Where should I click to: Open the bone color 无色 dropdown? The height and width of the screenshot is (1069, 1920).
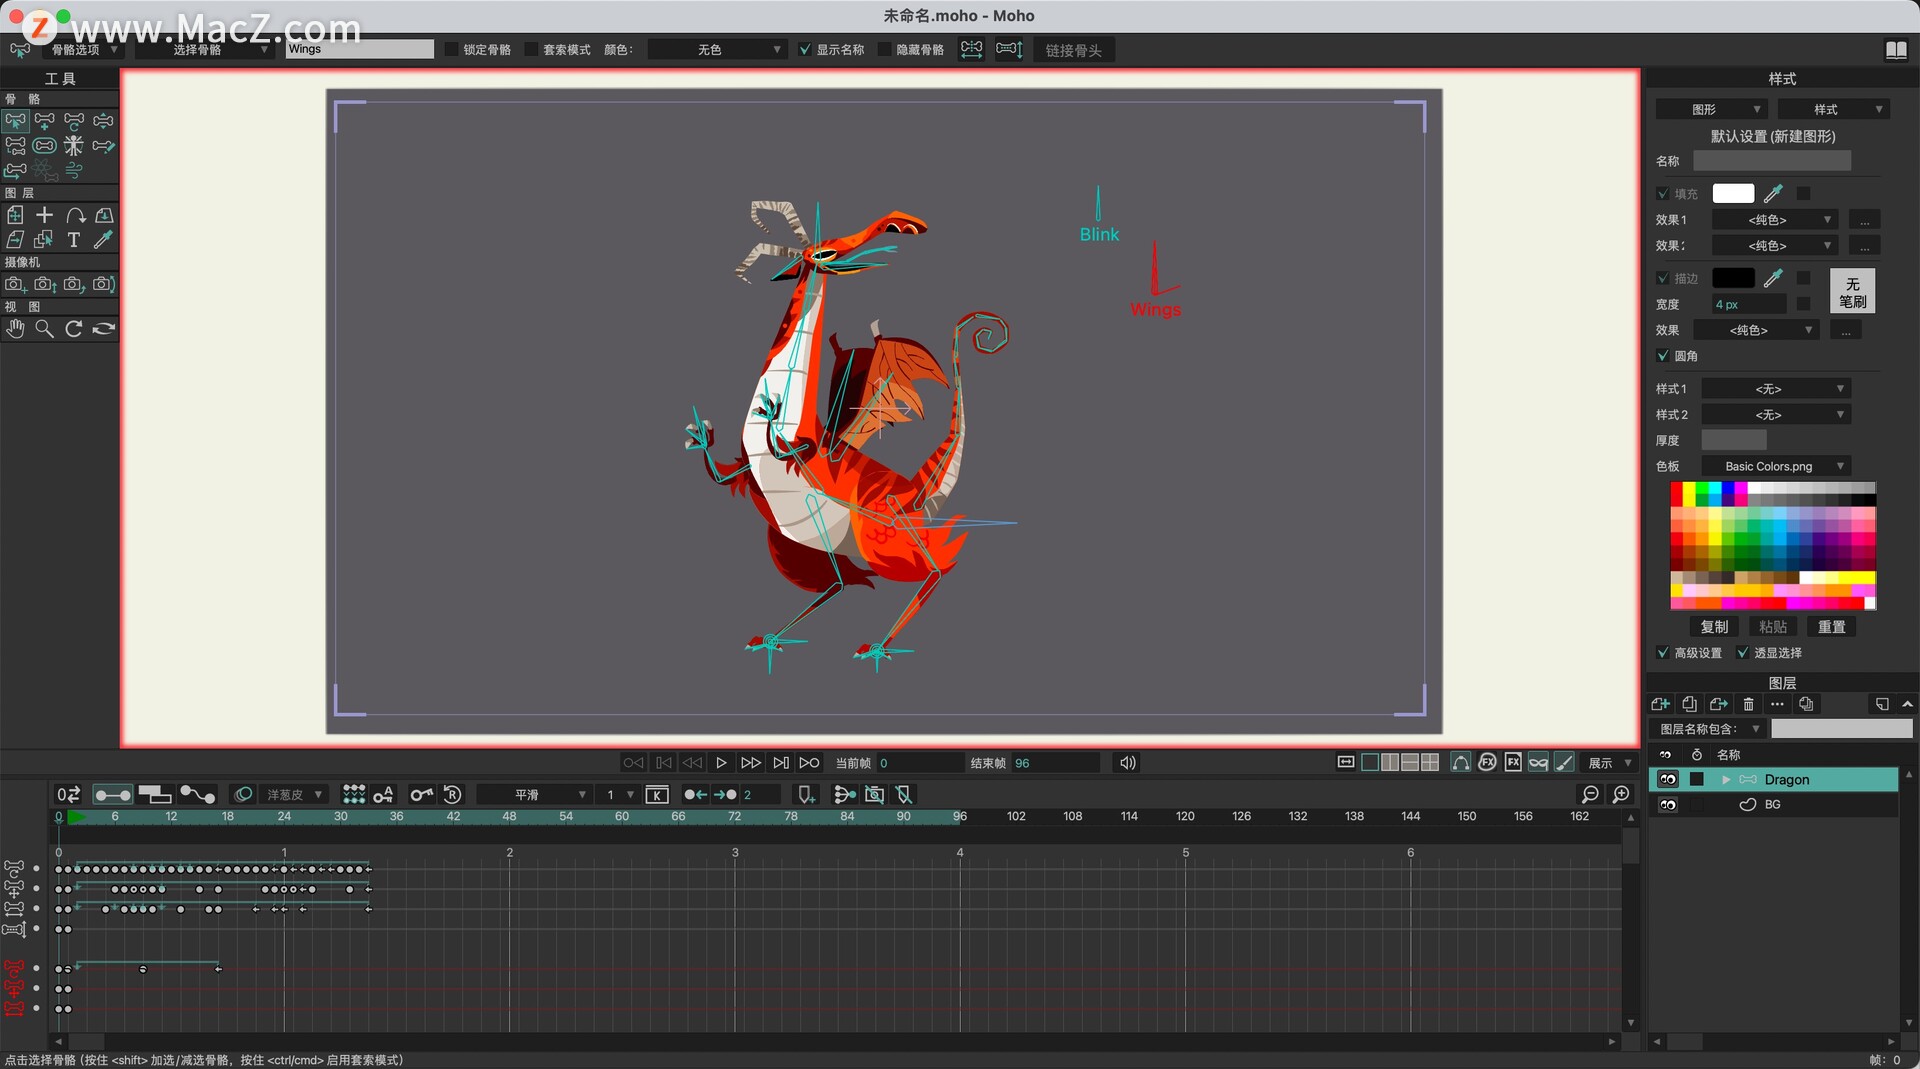coord(717,49)
